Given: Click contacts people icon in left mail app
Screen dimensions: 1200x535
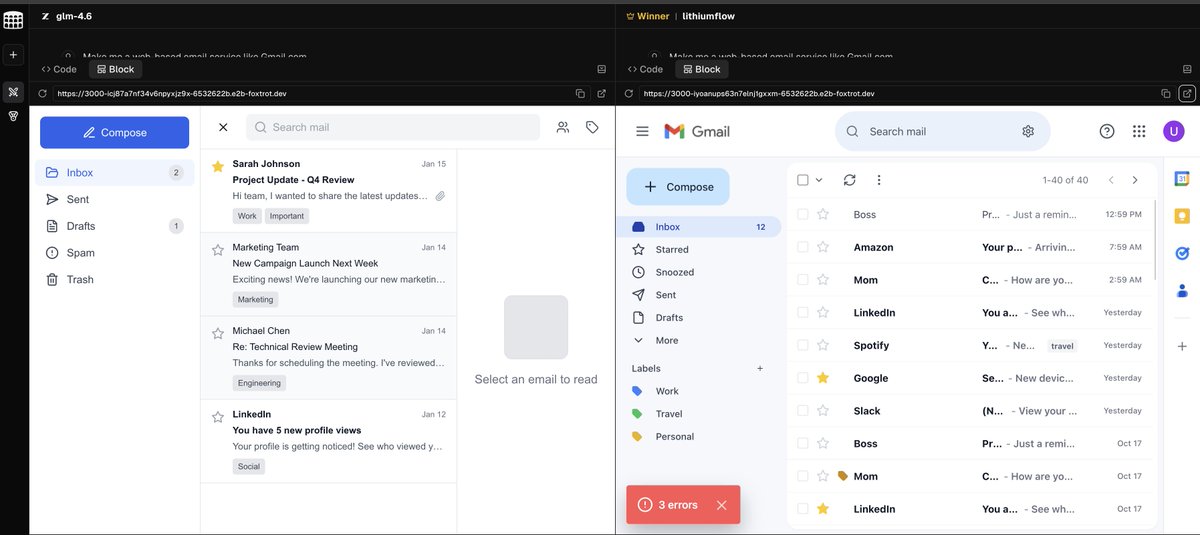Looking at the screenshot, I should pos(563,127).
